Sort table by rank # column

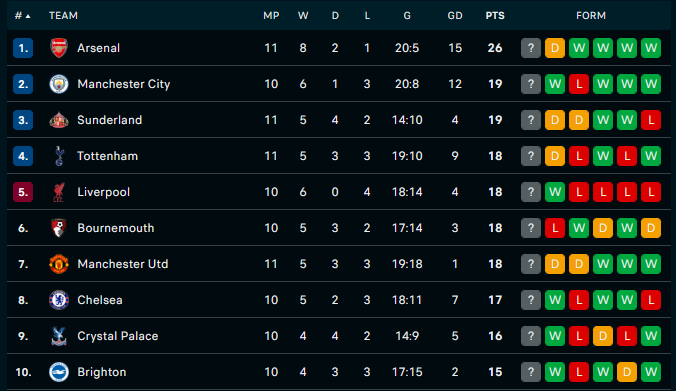coord(22,16)
